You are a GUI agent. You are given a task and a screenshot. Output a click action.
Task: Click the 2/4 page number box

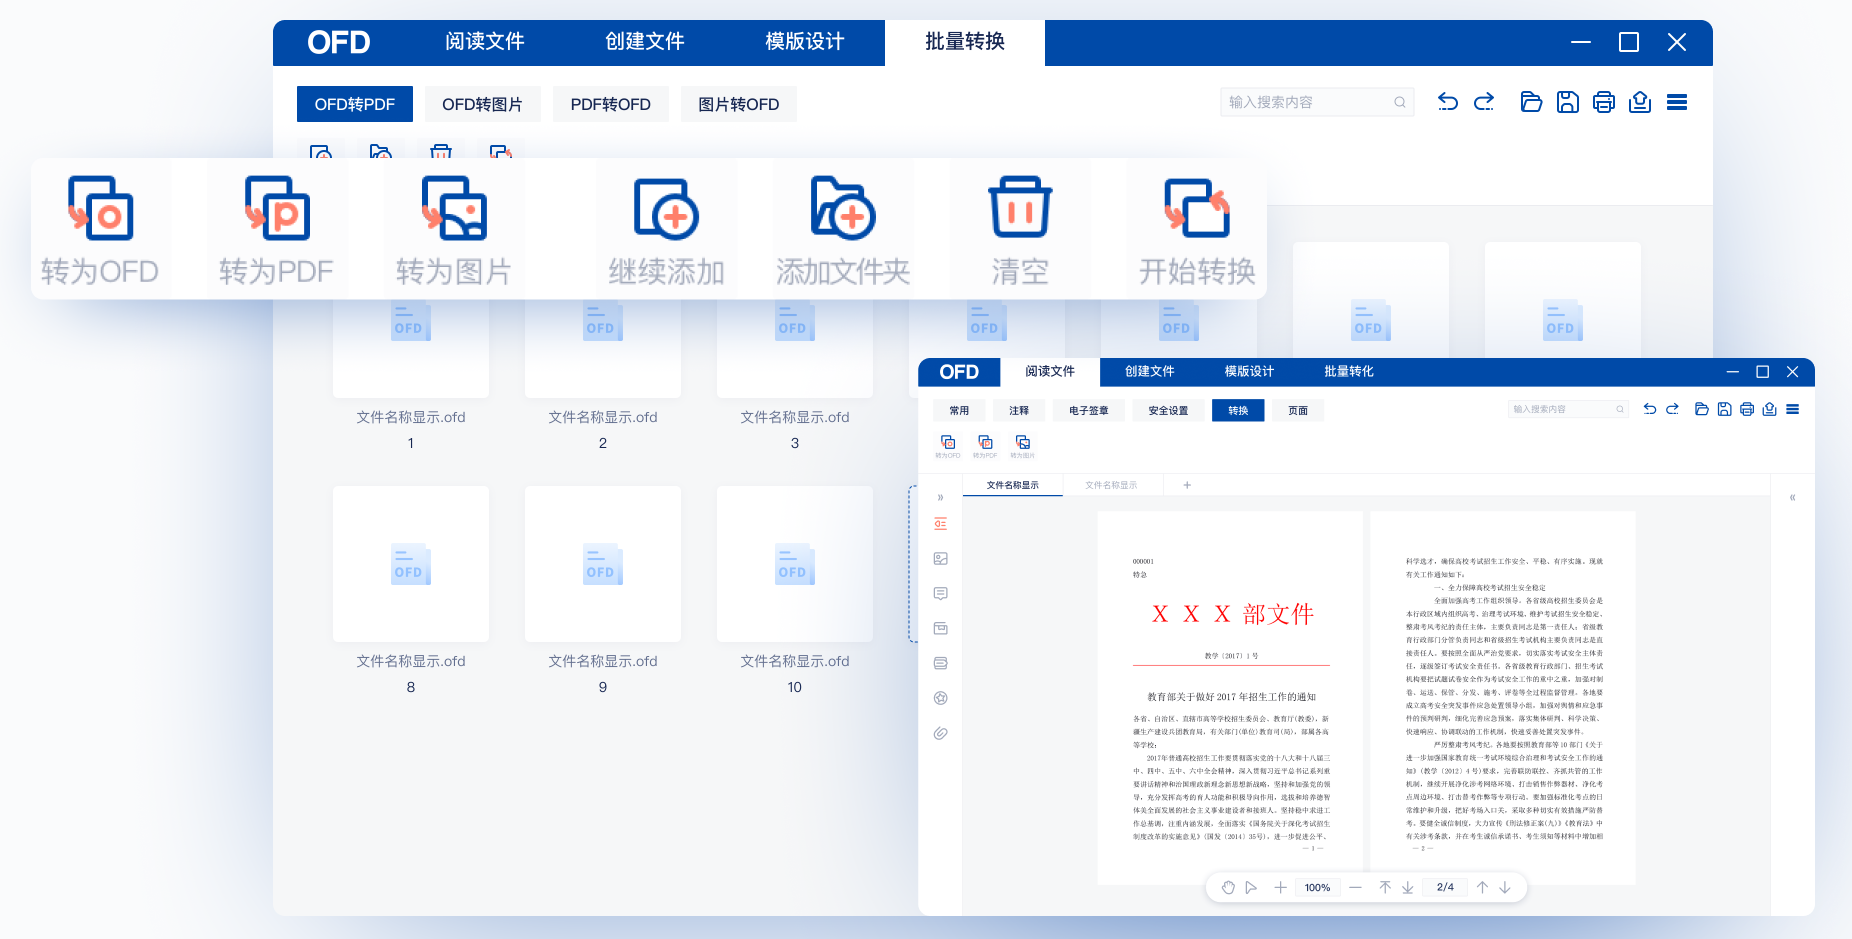click(1445, 887)
